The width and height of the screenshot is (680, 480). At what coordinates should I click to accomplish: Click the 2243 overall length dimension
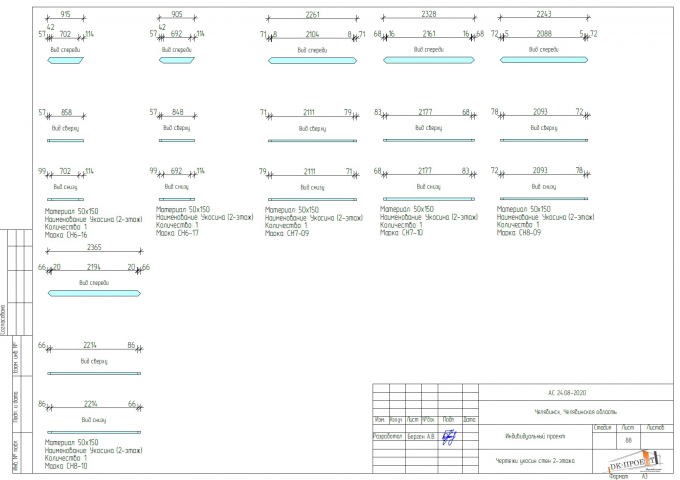(x=544, y=14)
